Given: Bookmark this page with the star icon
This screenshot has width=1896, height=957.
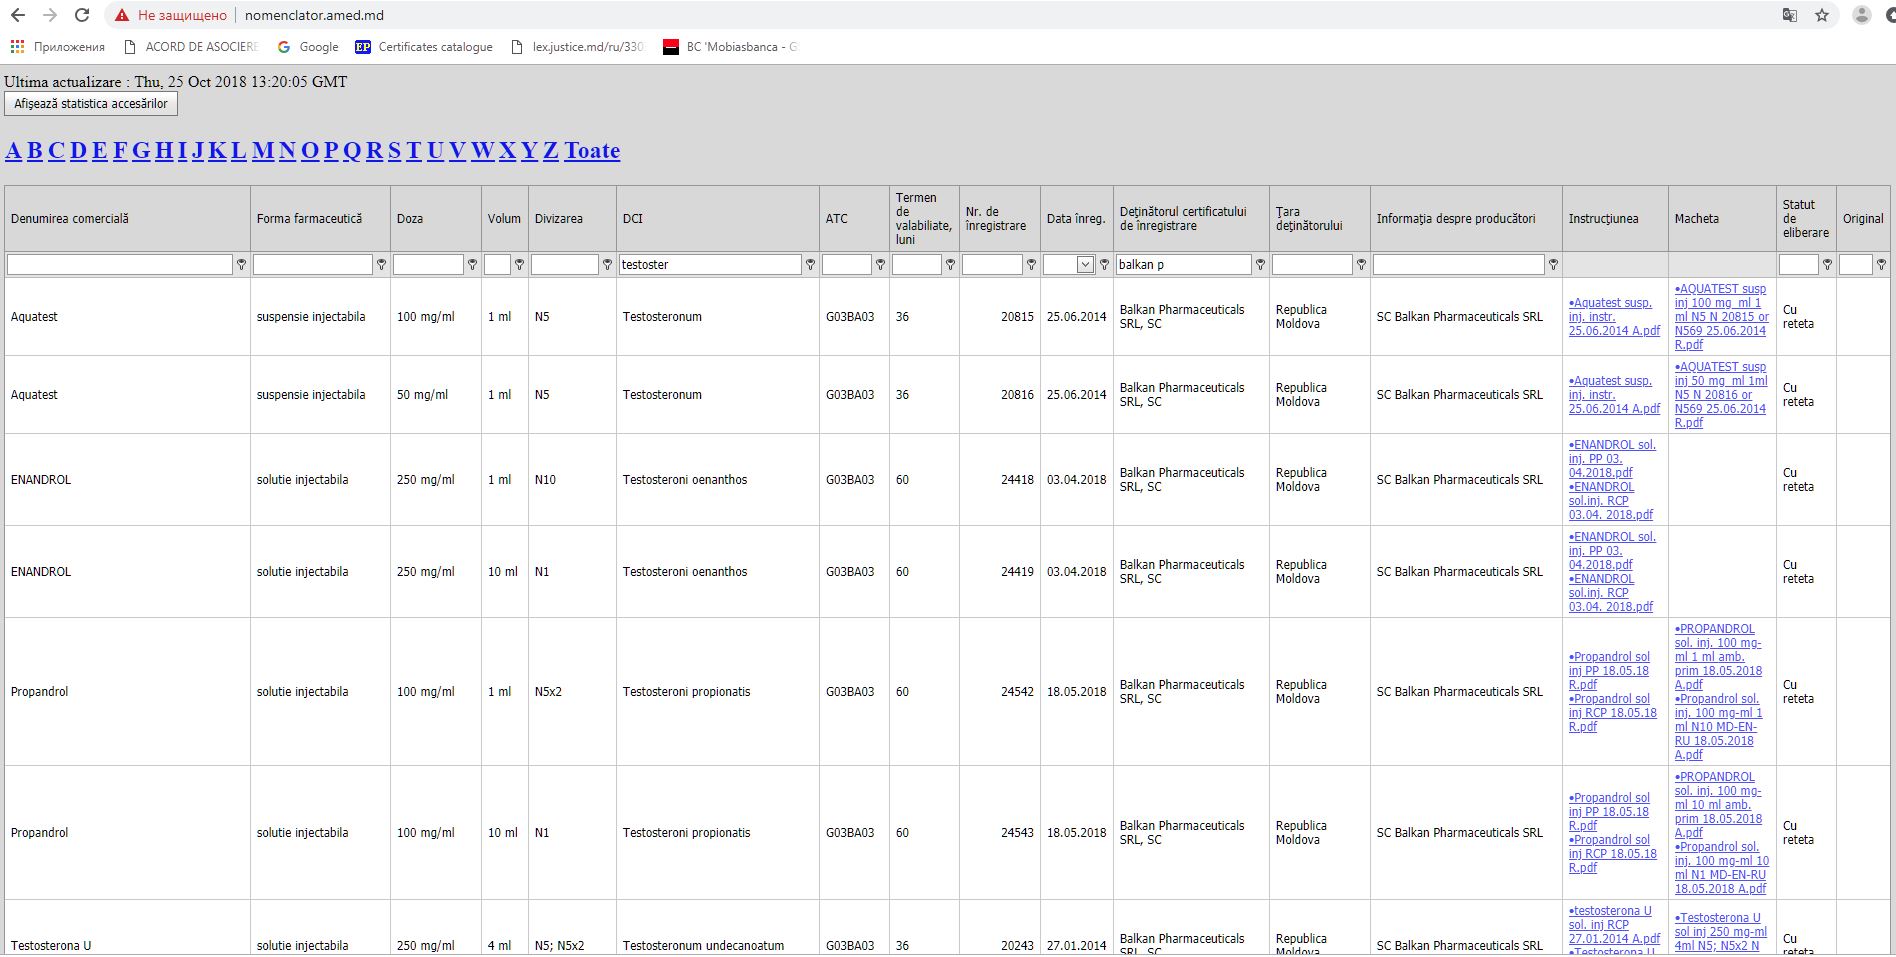Looking at the screenshot, I should coord(1822,15).
